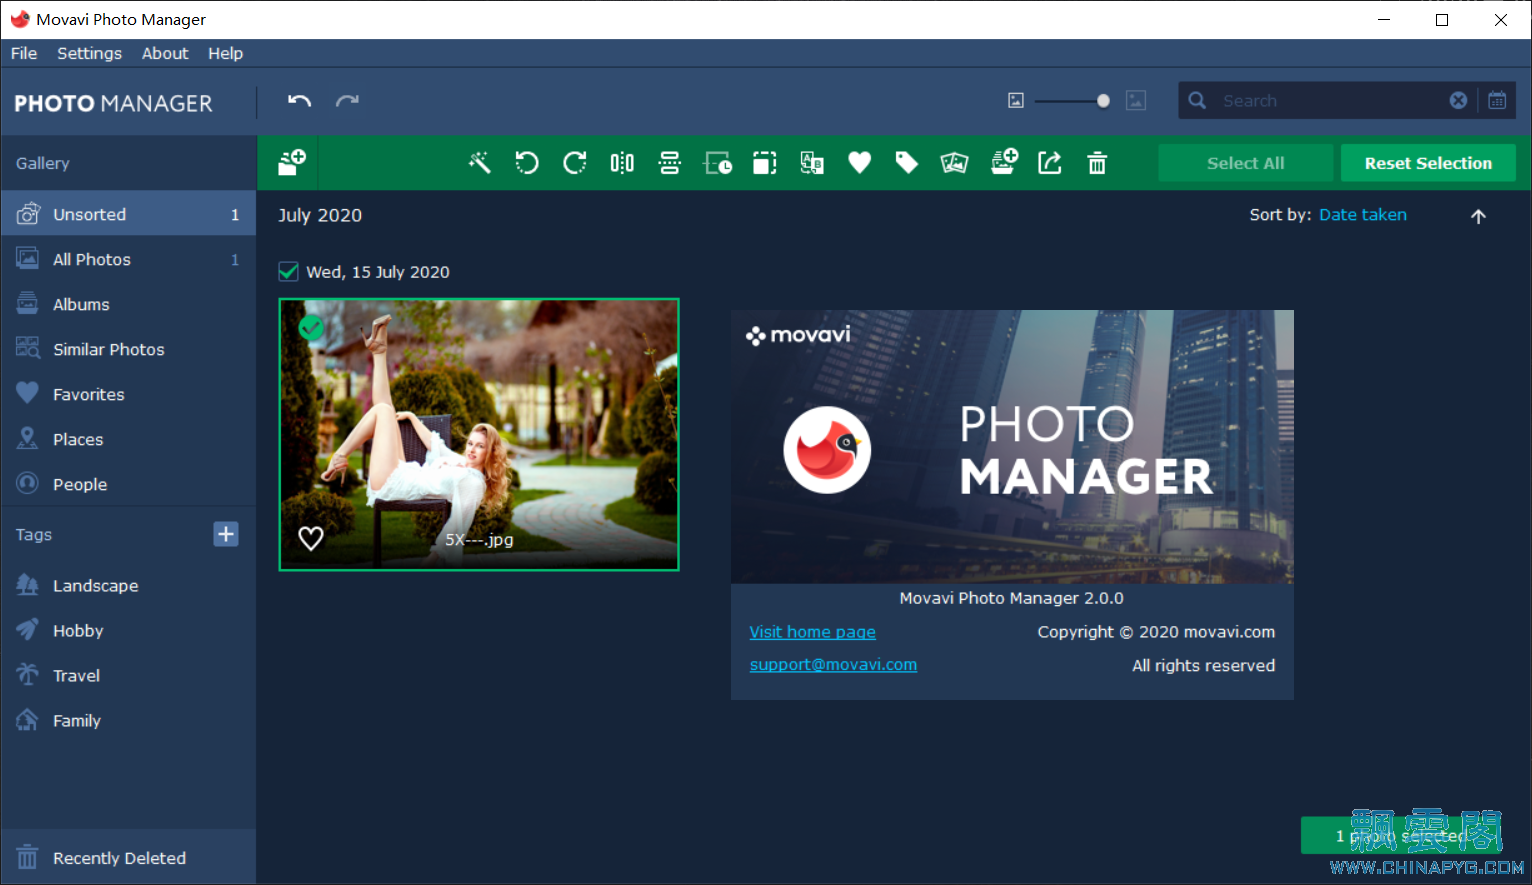Click the thumbnail size slider handle
Viewport: 1532px width, 885px height.
pyautogui.click(x=1103, y=100)
